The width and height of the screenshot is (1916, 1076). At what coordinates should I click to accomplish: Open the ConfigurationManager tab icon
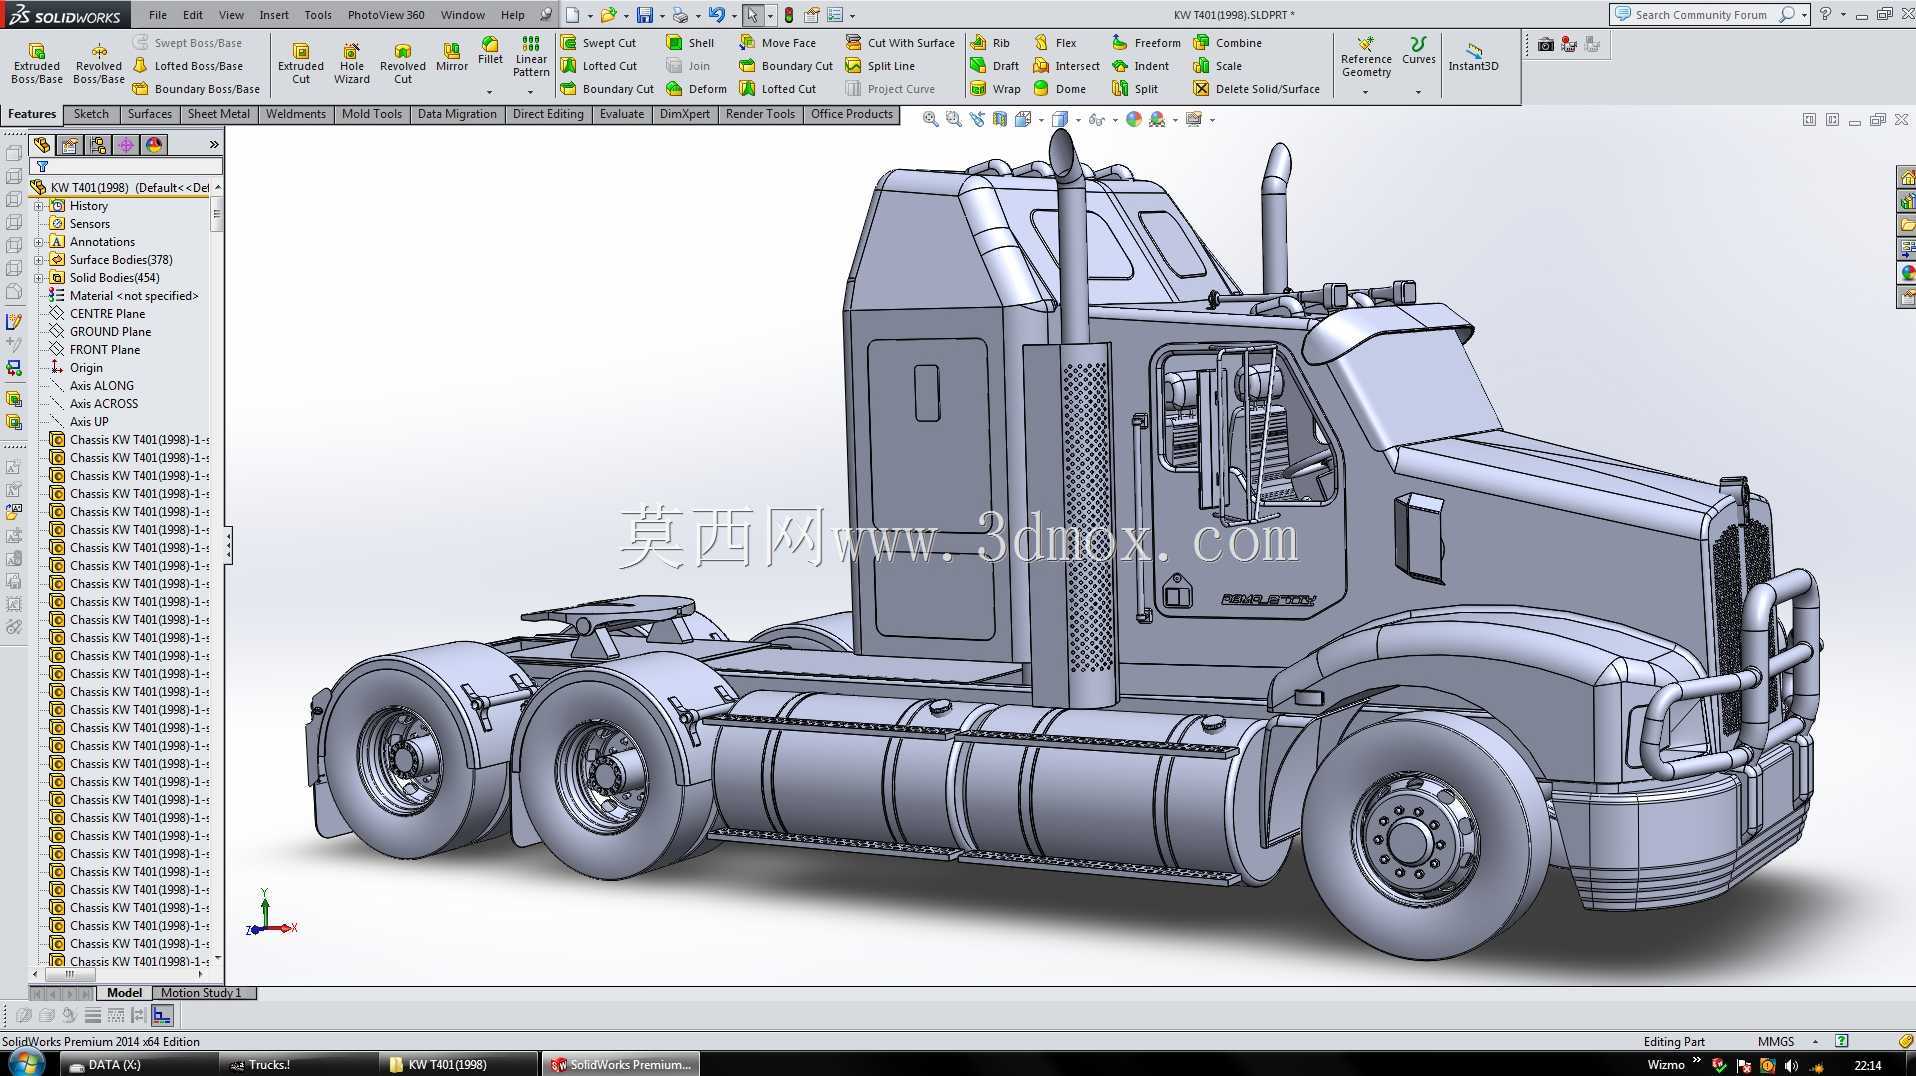pos(98,145)
